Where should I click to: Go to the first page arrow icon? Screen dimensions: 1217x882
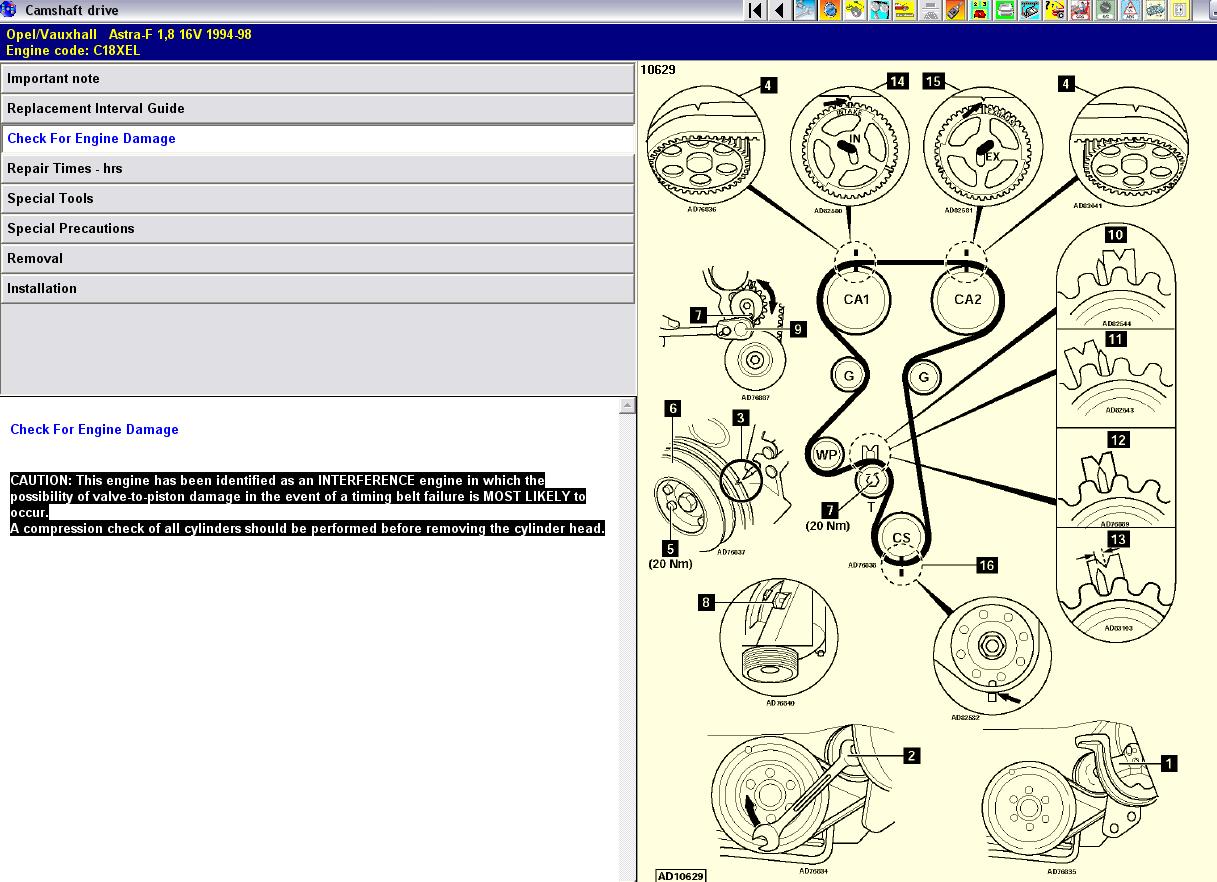coord(756,10)
